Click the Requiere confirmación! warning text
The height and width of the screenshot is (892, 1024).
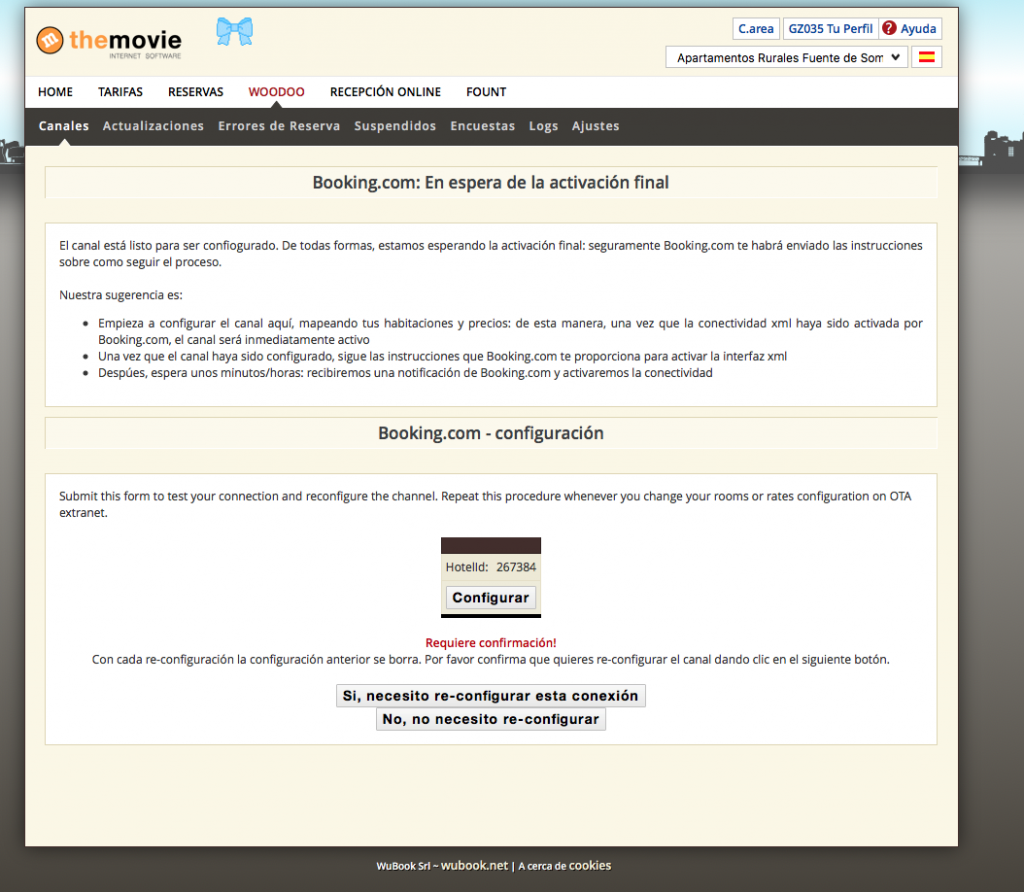tap(491, 643)
